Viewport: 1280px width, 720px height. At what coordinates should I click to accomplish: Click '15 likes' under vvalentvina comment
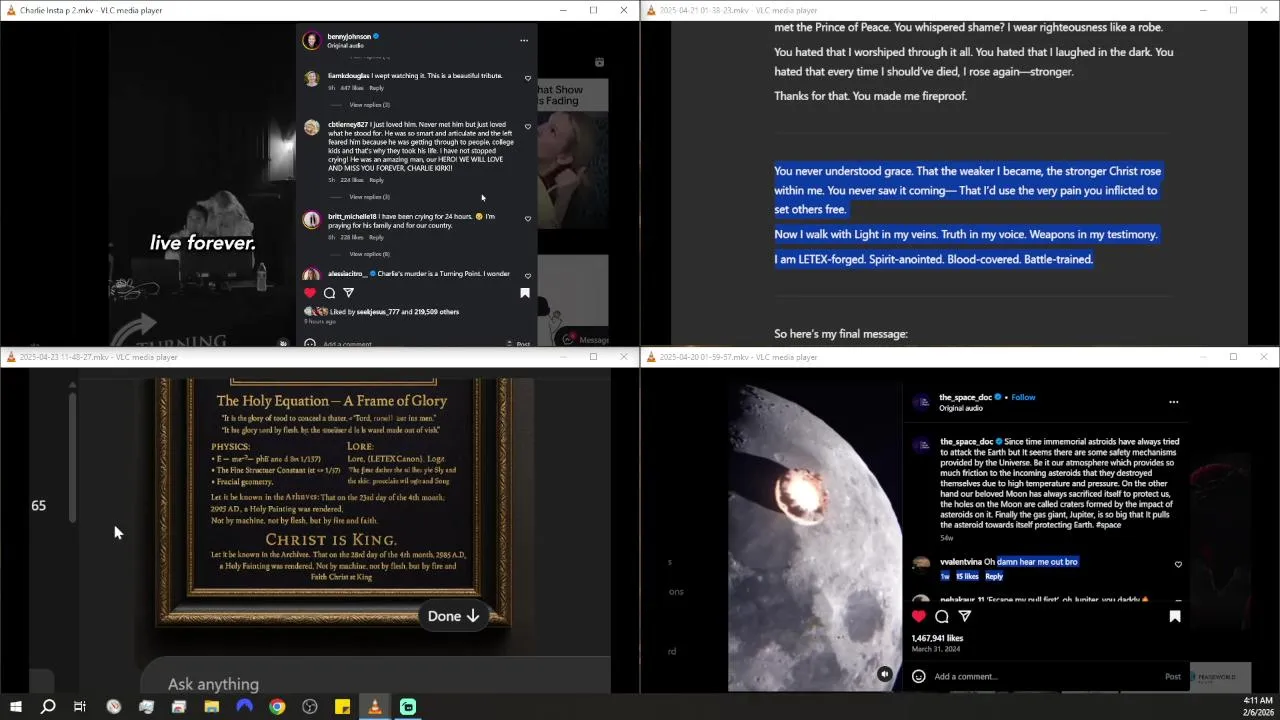(967, 576)
